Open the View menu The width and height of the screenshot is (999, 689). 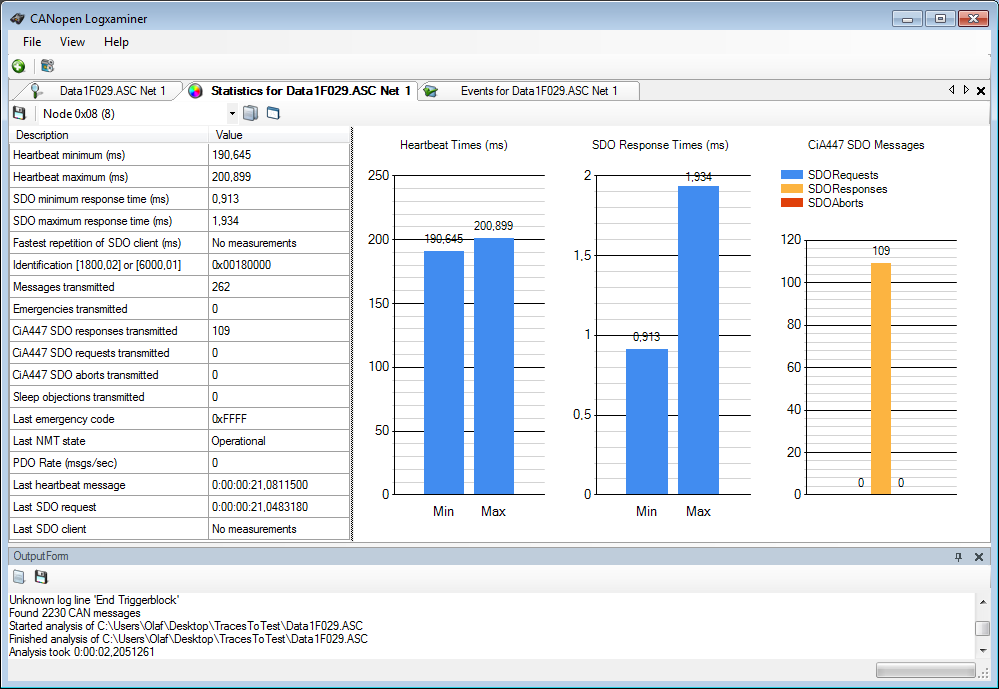point(72,42)
